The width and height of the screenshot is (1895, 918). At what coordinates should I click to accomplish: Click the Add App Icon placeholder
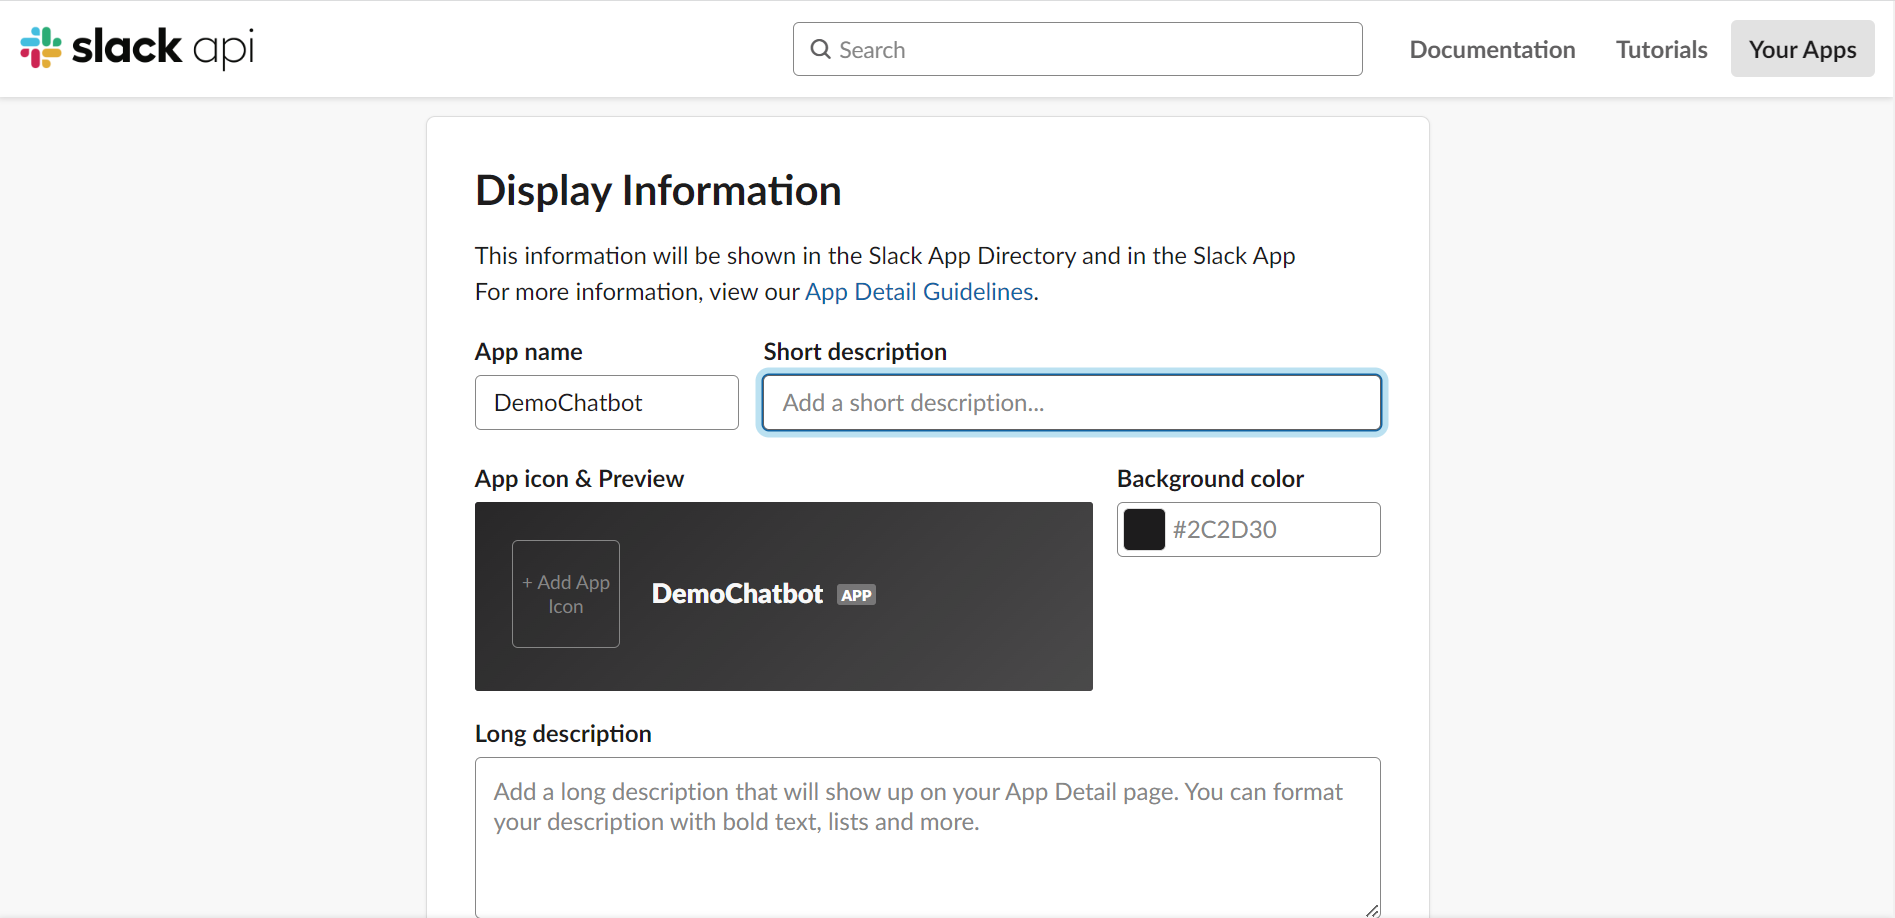566,594
